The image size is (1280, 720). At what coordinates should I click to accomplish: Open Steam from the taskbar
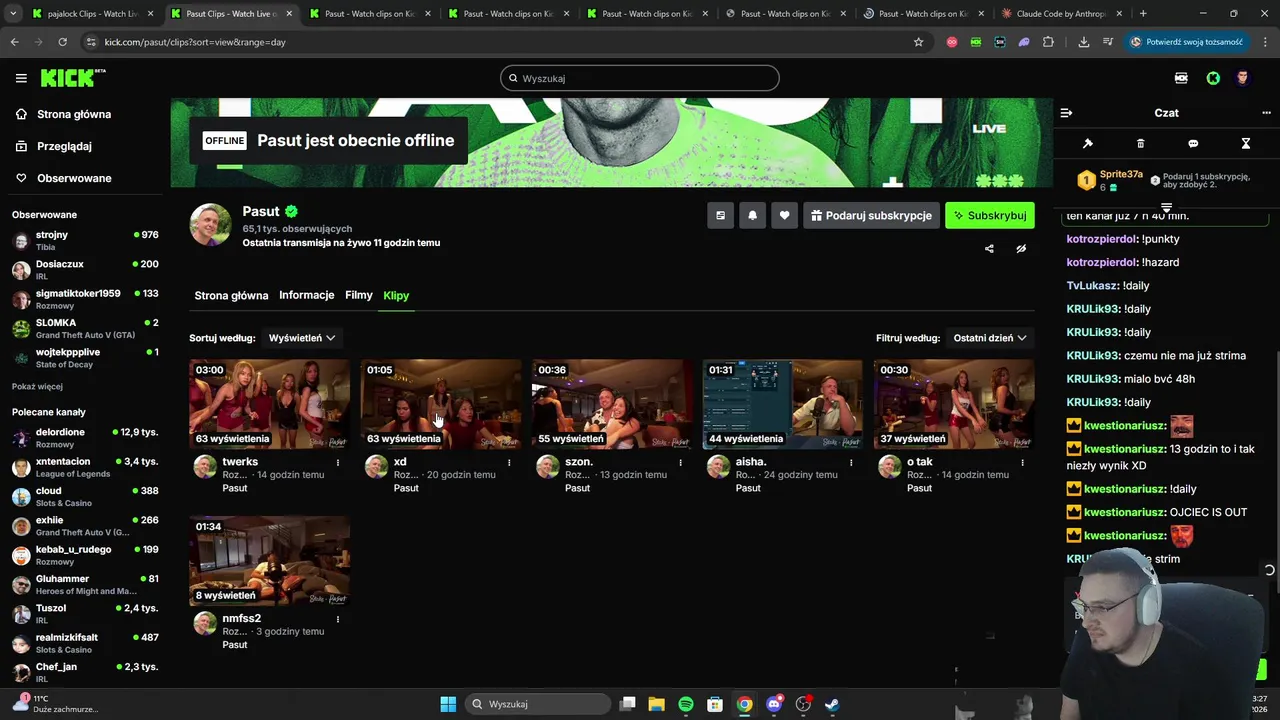click(x=832, y=704)
